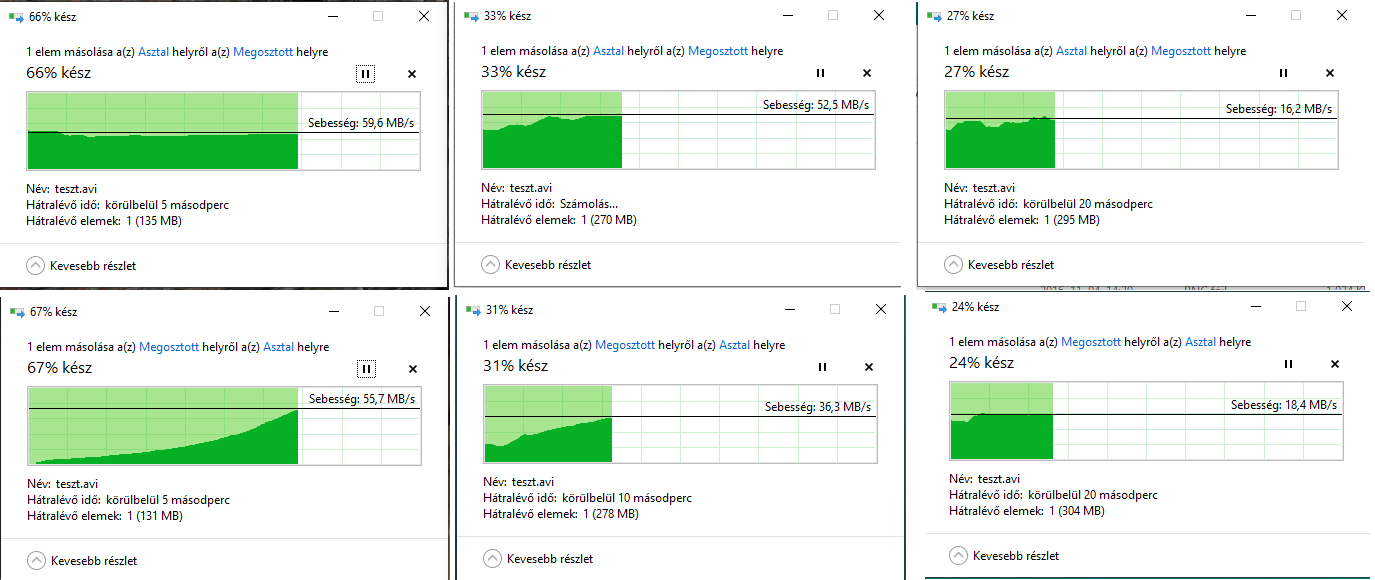Click the copy icon in the 33% window title bar
The image size is (1375, 580).
coord(470,16)
